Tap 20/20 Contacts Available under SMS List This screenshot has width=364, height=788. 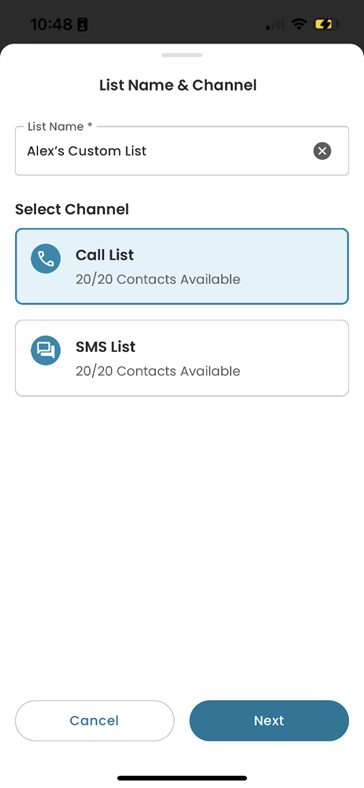[x=158, y=371]
